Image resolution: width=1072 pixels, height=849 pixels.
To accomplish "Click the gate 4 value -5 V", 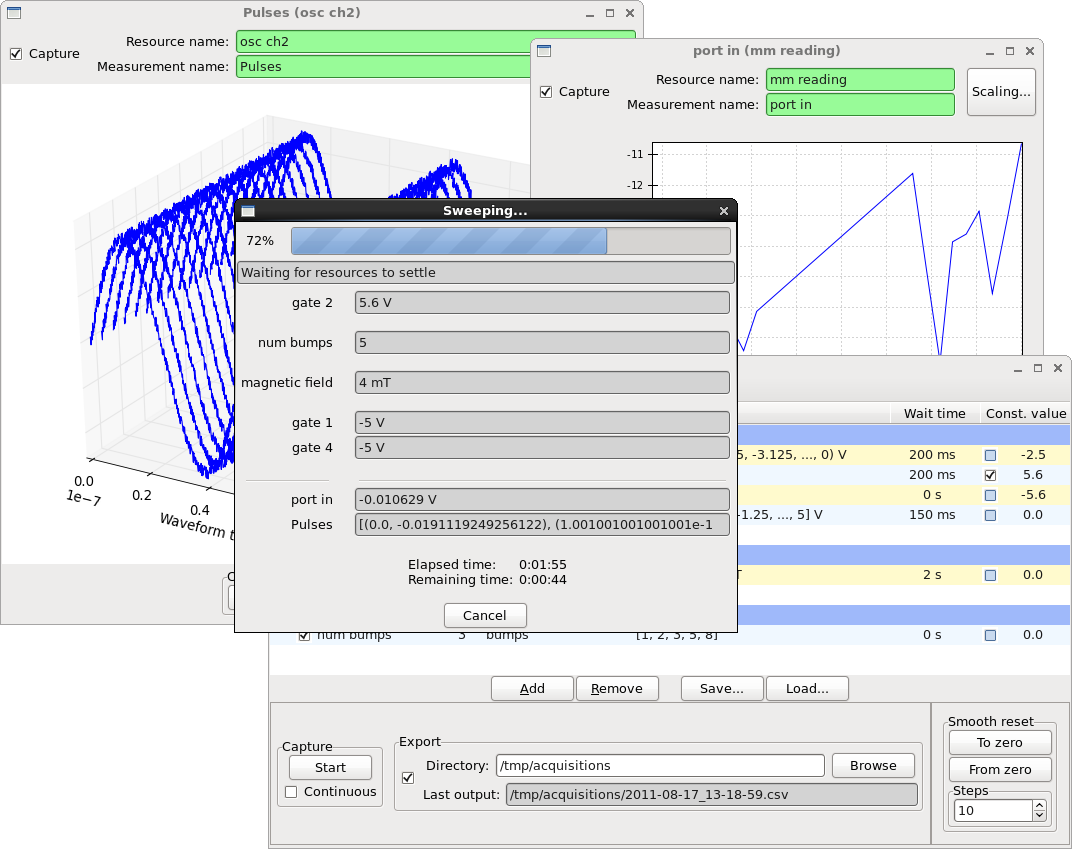I will point(542,448).
